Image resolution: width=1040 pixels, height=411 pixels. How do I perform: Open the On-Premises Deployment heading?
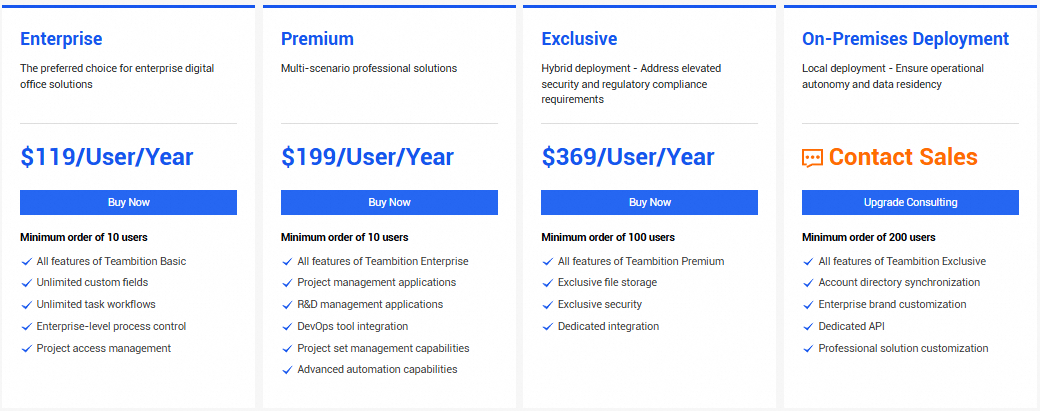pyautogui.click(x=905, y=39)
